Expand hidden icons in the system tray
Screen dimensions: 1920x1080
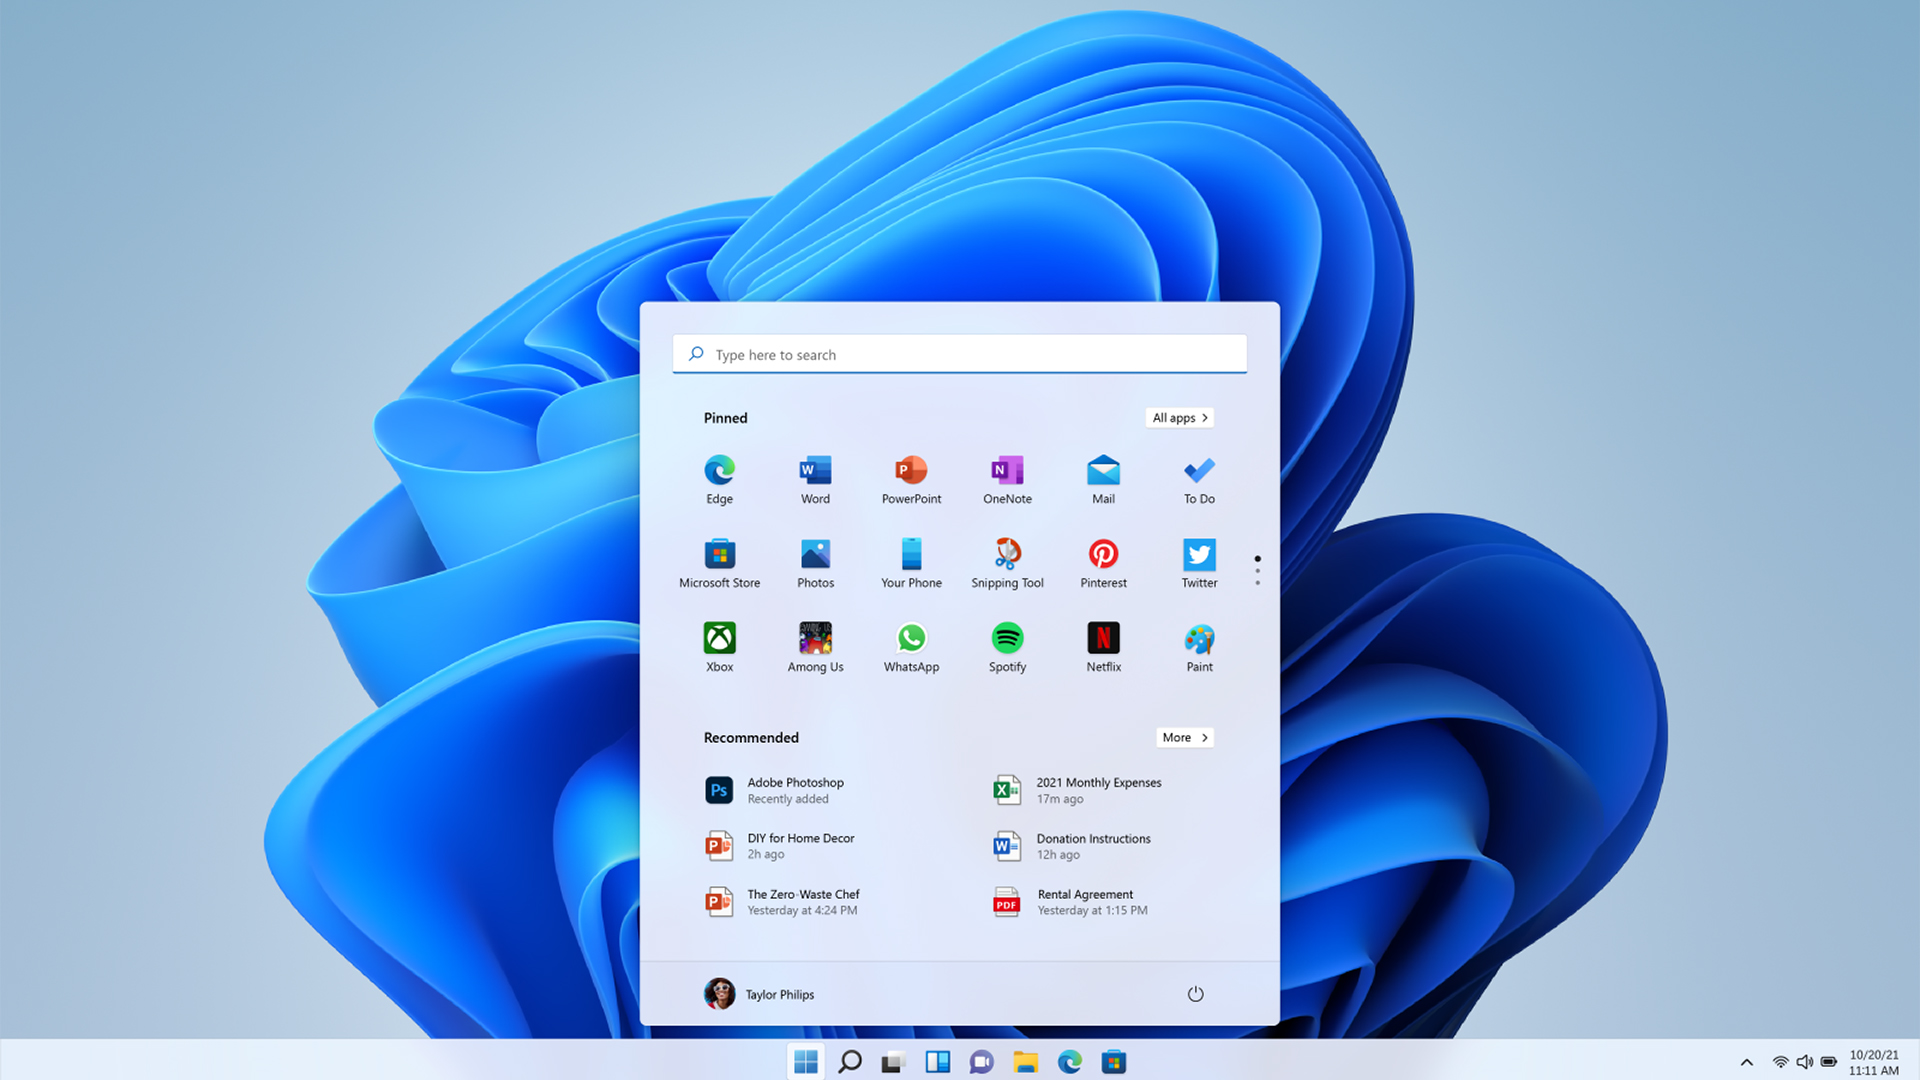click(x=1746, y=1061)
